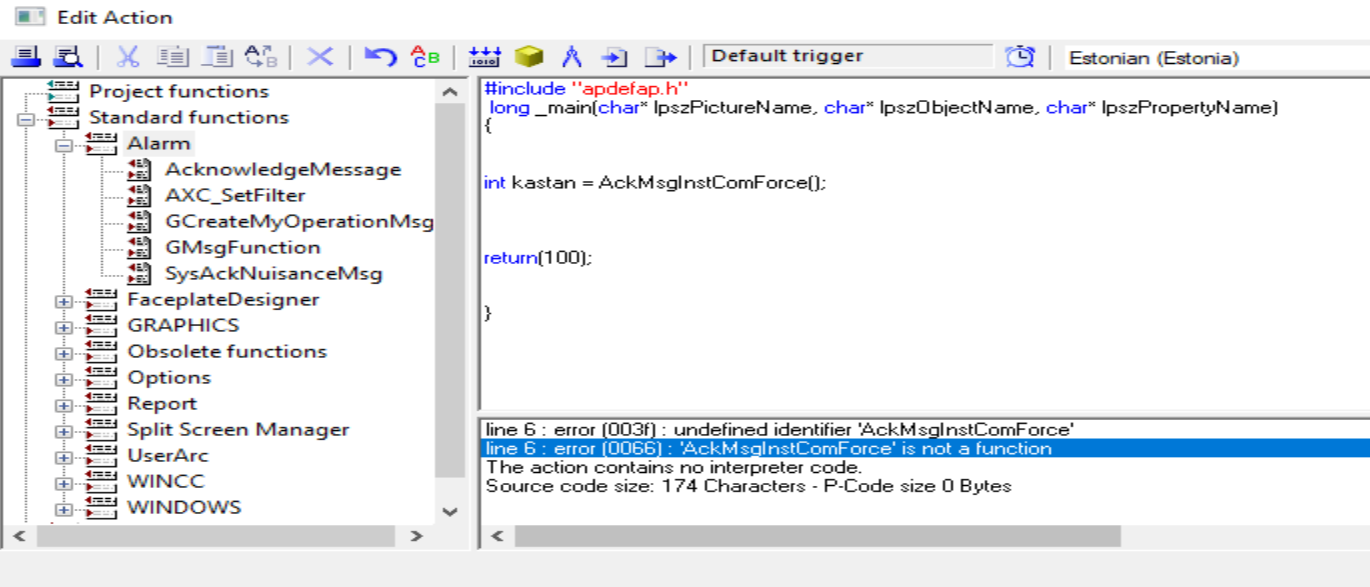Click the Delete X icon
Screen dimensions: 1370x587
[x=320, y=57]
